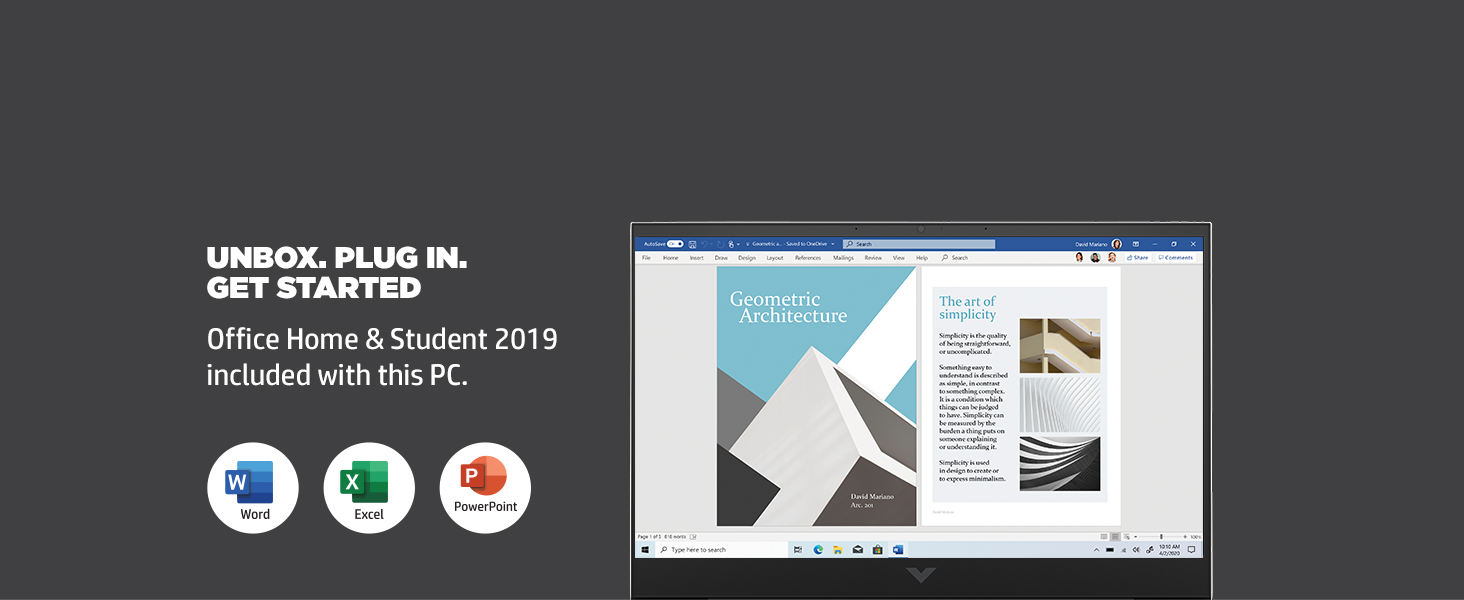Switch to the Help tab
The image size is (1464, 600).
[x=922, y=258]
